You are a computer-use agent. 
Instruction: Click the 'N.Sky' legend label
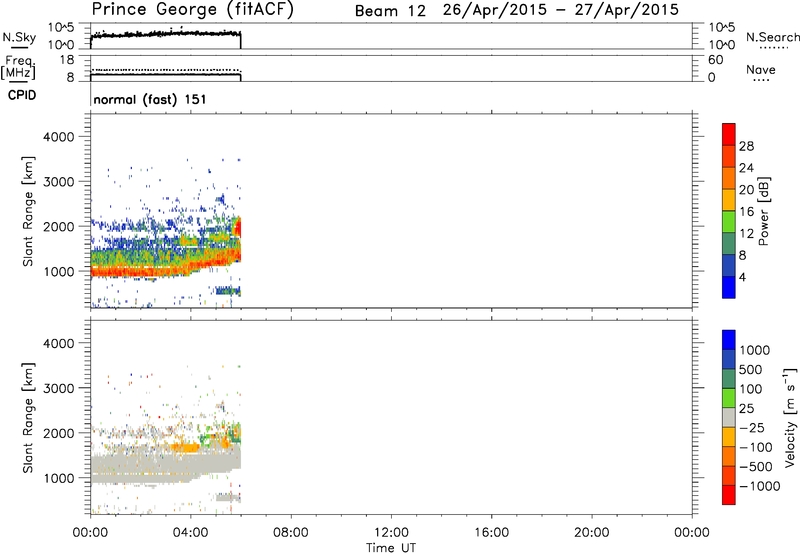(x=19, y=38)
